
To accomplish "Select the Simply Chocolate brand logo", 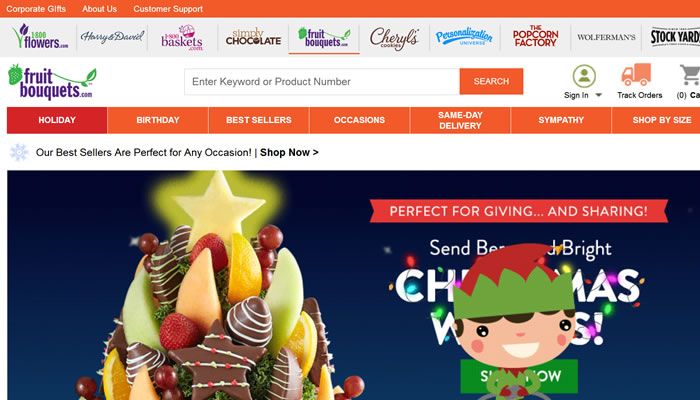I will pyautogui.click(x=253, y=37).
